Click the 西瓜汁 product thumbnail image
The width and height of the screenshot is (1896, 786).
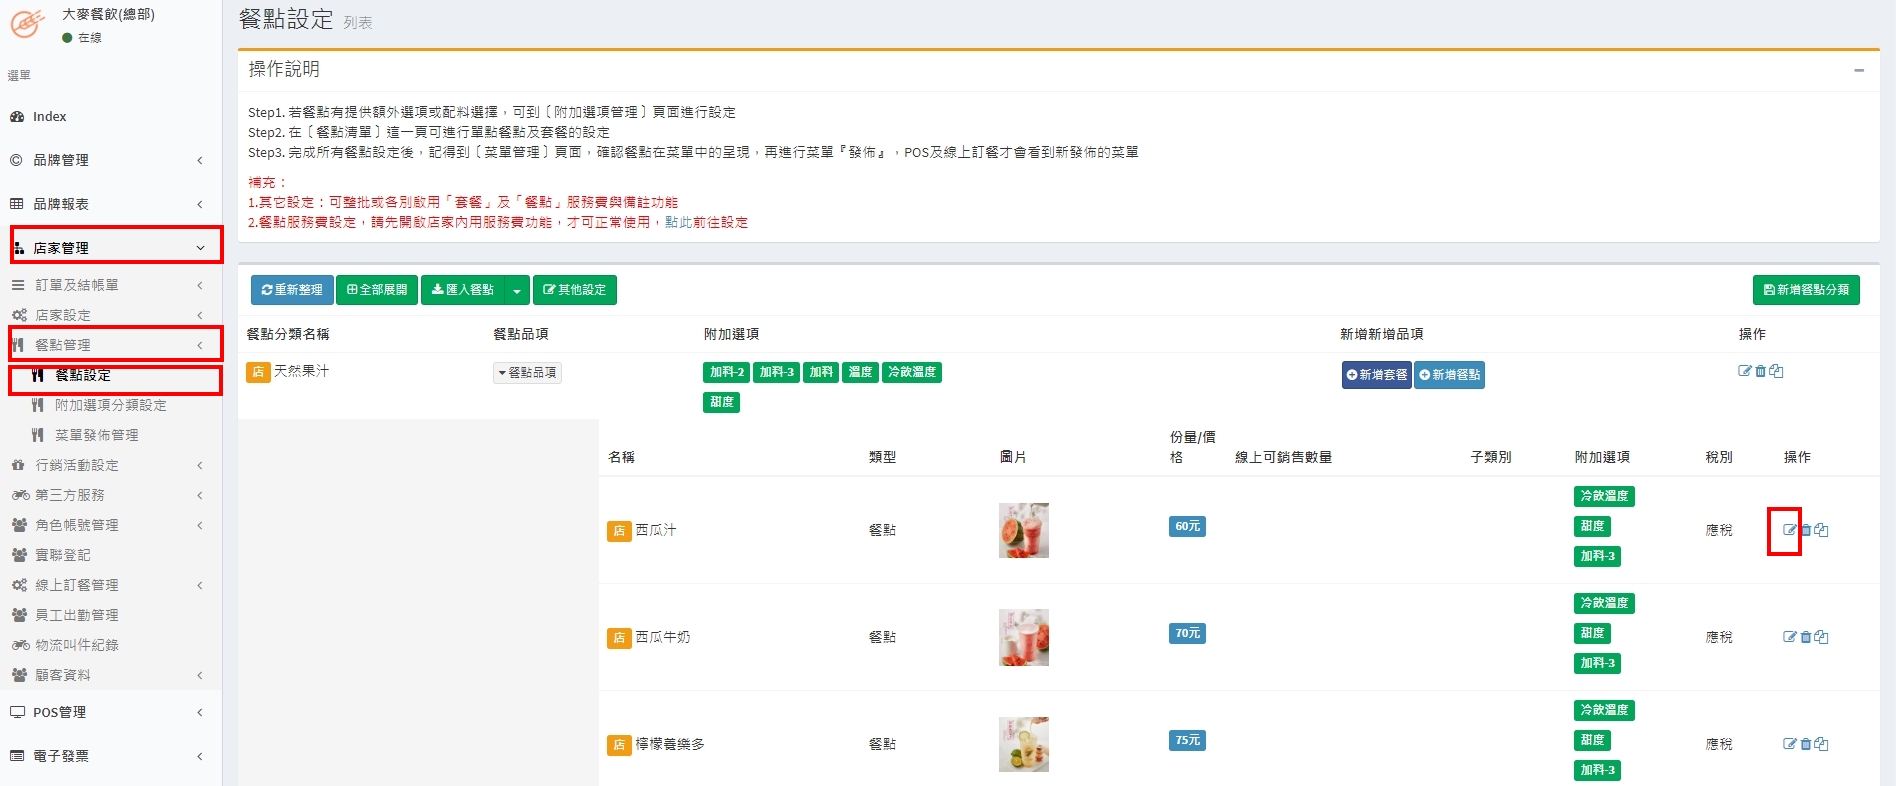click(x=1023, y=530)
